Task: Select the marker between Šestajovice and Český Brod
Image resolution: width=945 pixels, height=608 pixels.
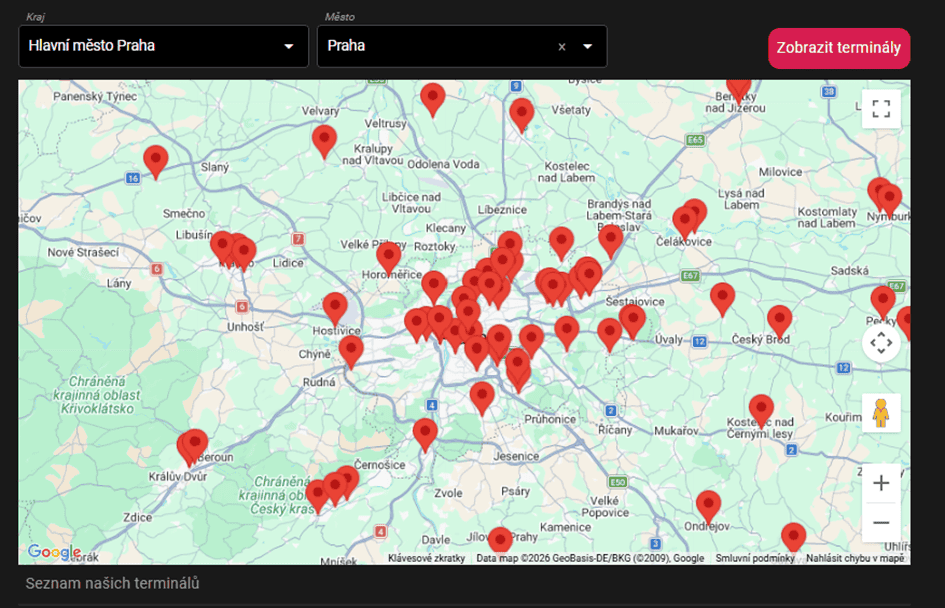Action: (x=723, y=299)
